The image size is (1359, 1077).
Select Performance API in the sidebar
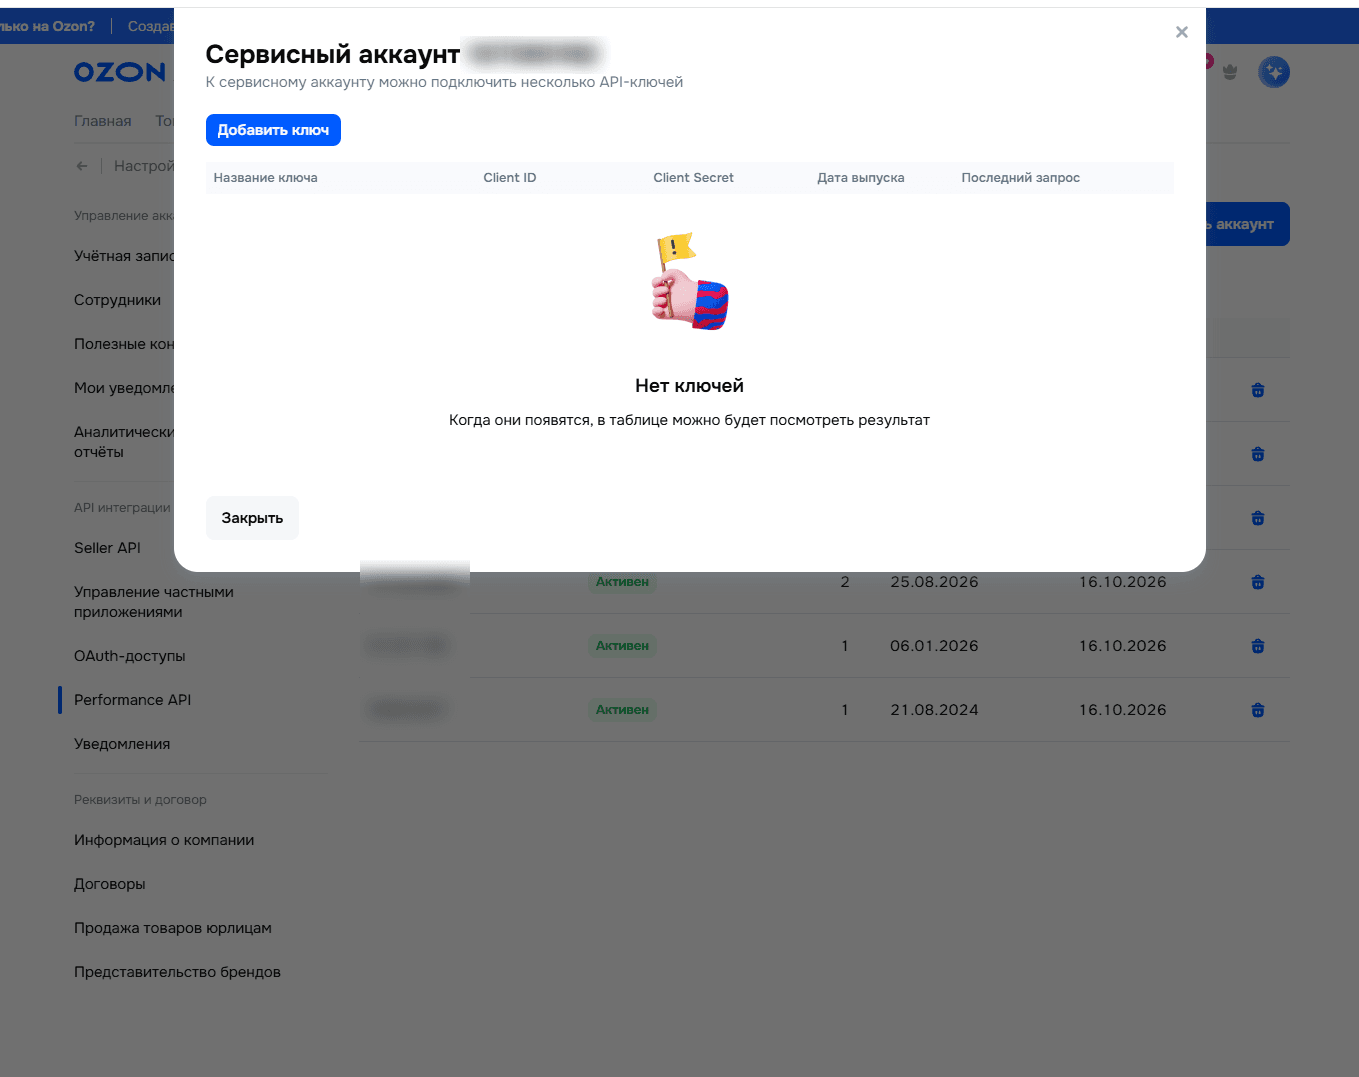coord(132,700)
